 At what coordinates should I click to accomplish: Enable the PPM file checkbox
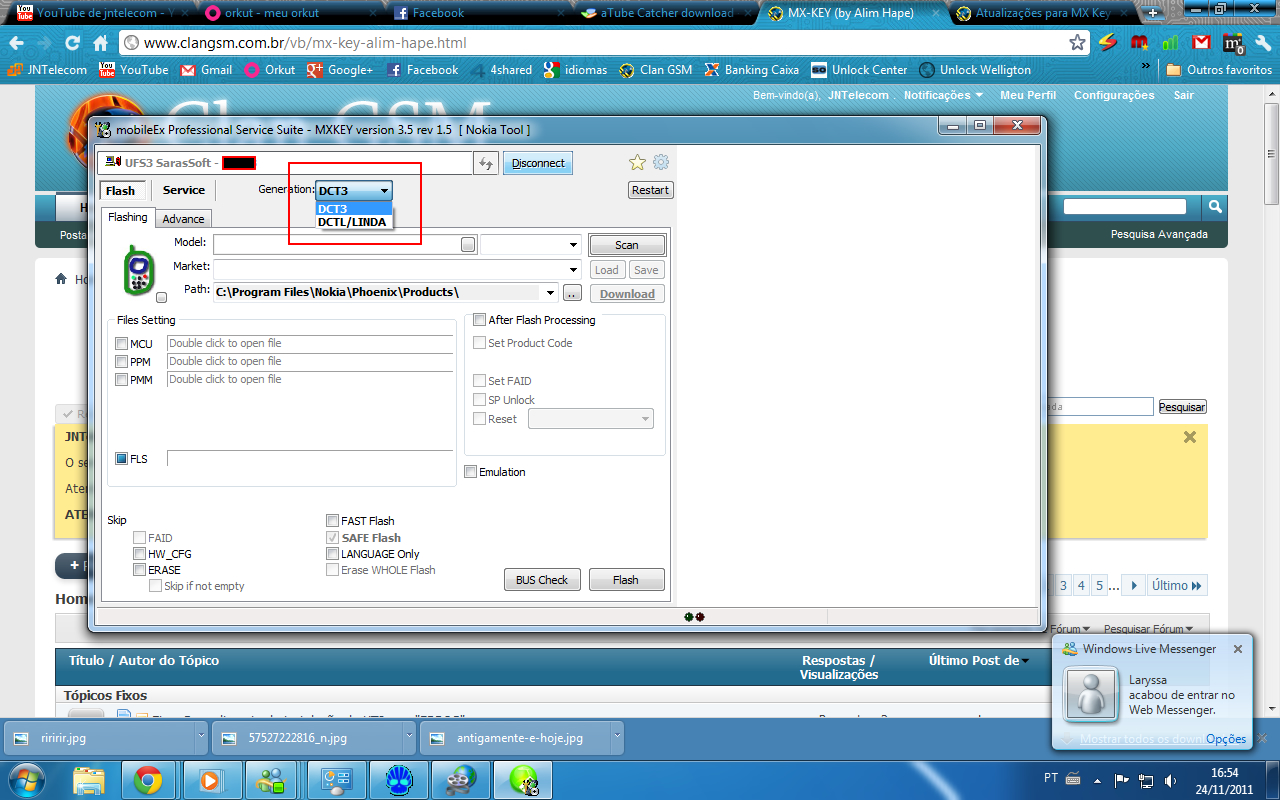coord(121,362)
